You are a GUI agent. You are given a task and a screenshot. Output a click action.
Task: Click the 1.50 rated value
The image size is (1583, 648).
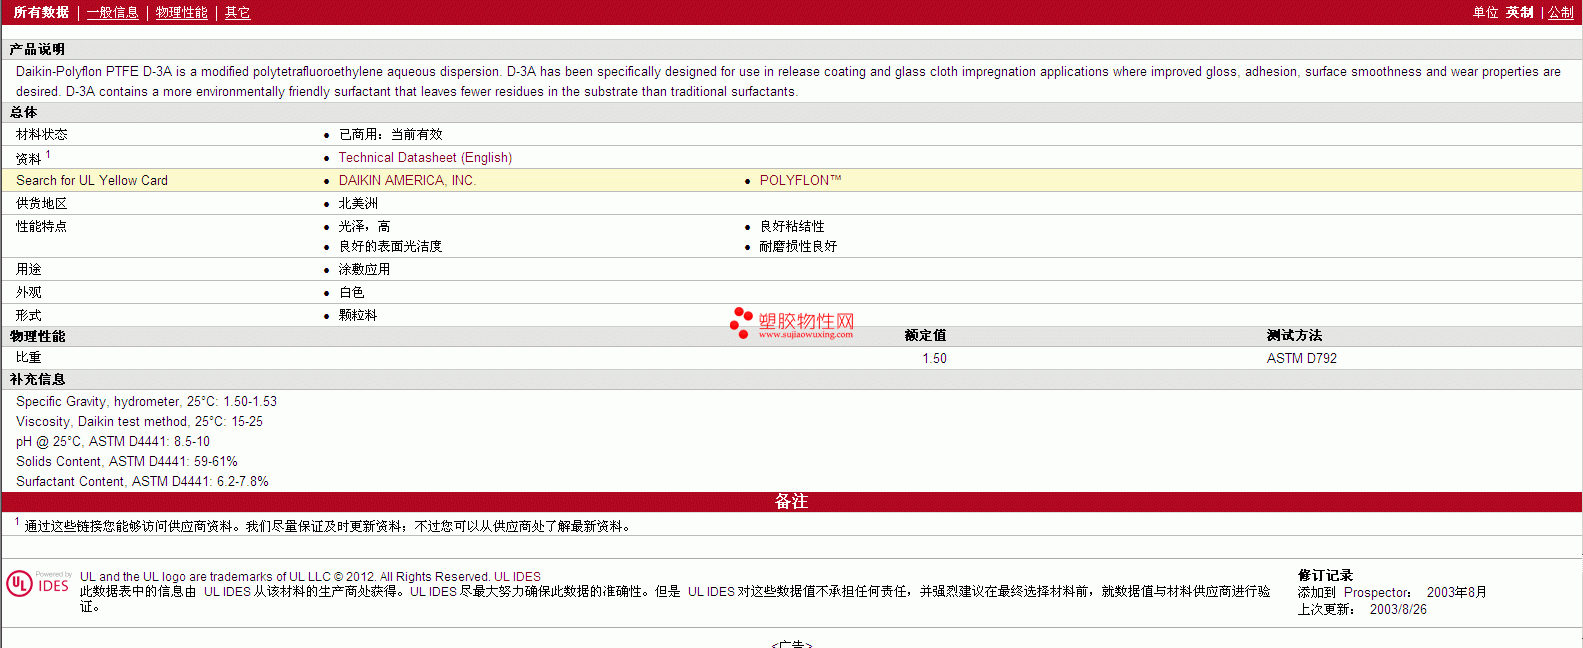pyautogui.click(x=934, y=359)
